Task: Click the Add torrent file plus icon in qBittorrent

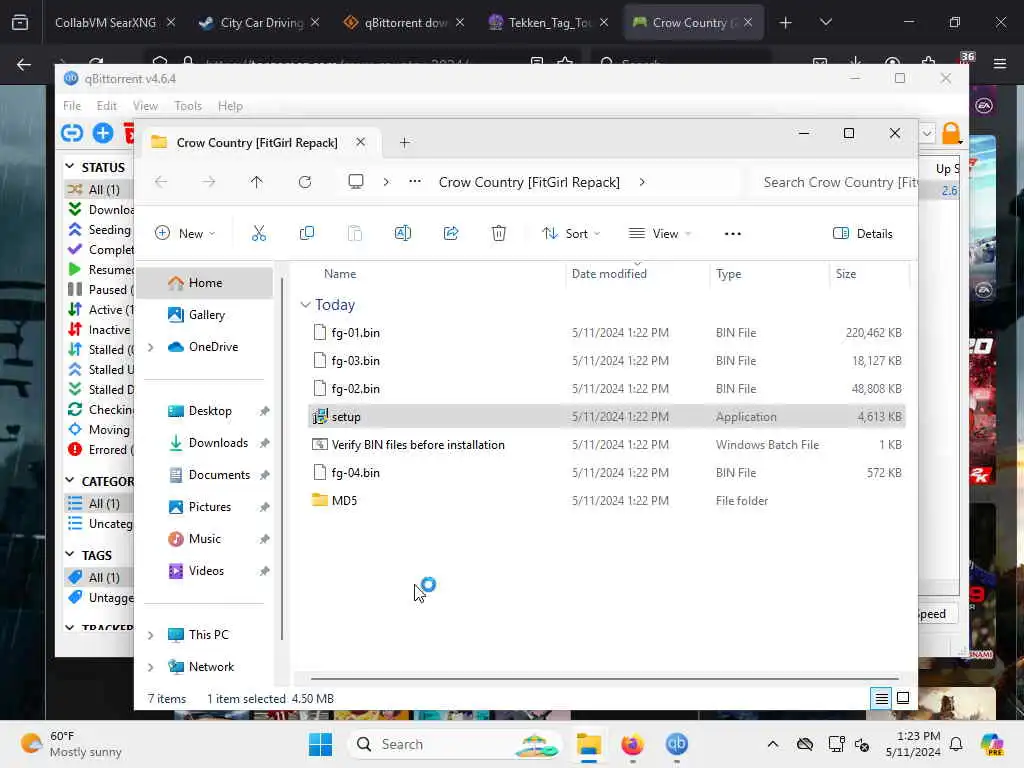Action: tap(103, 133)
